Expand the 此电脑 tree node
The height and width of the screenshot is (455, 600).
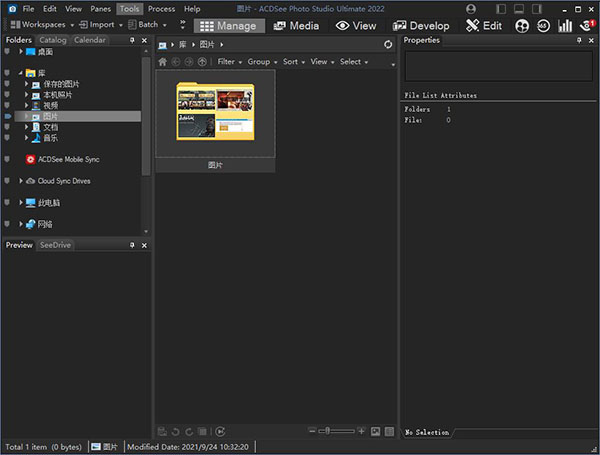tap(20, 202)
